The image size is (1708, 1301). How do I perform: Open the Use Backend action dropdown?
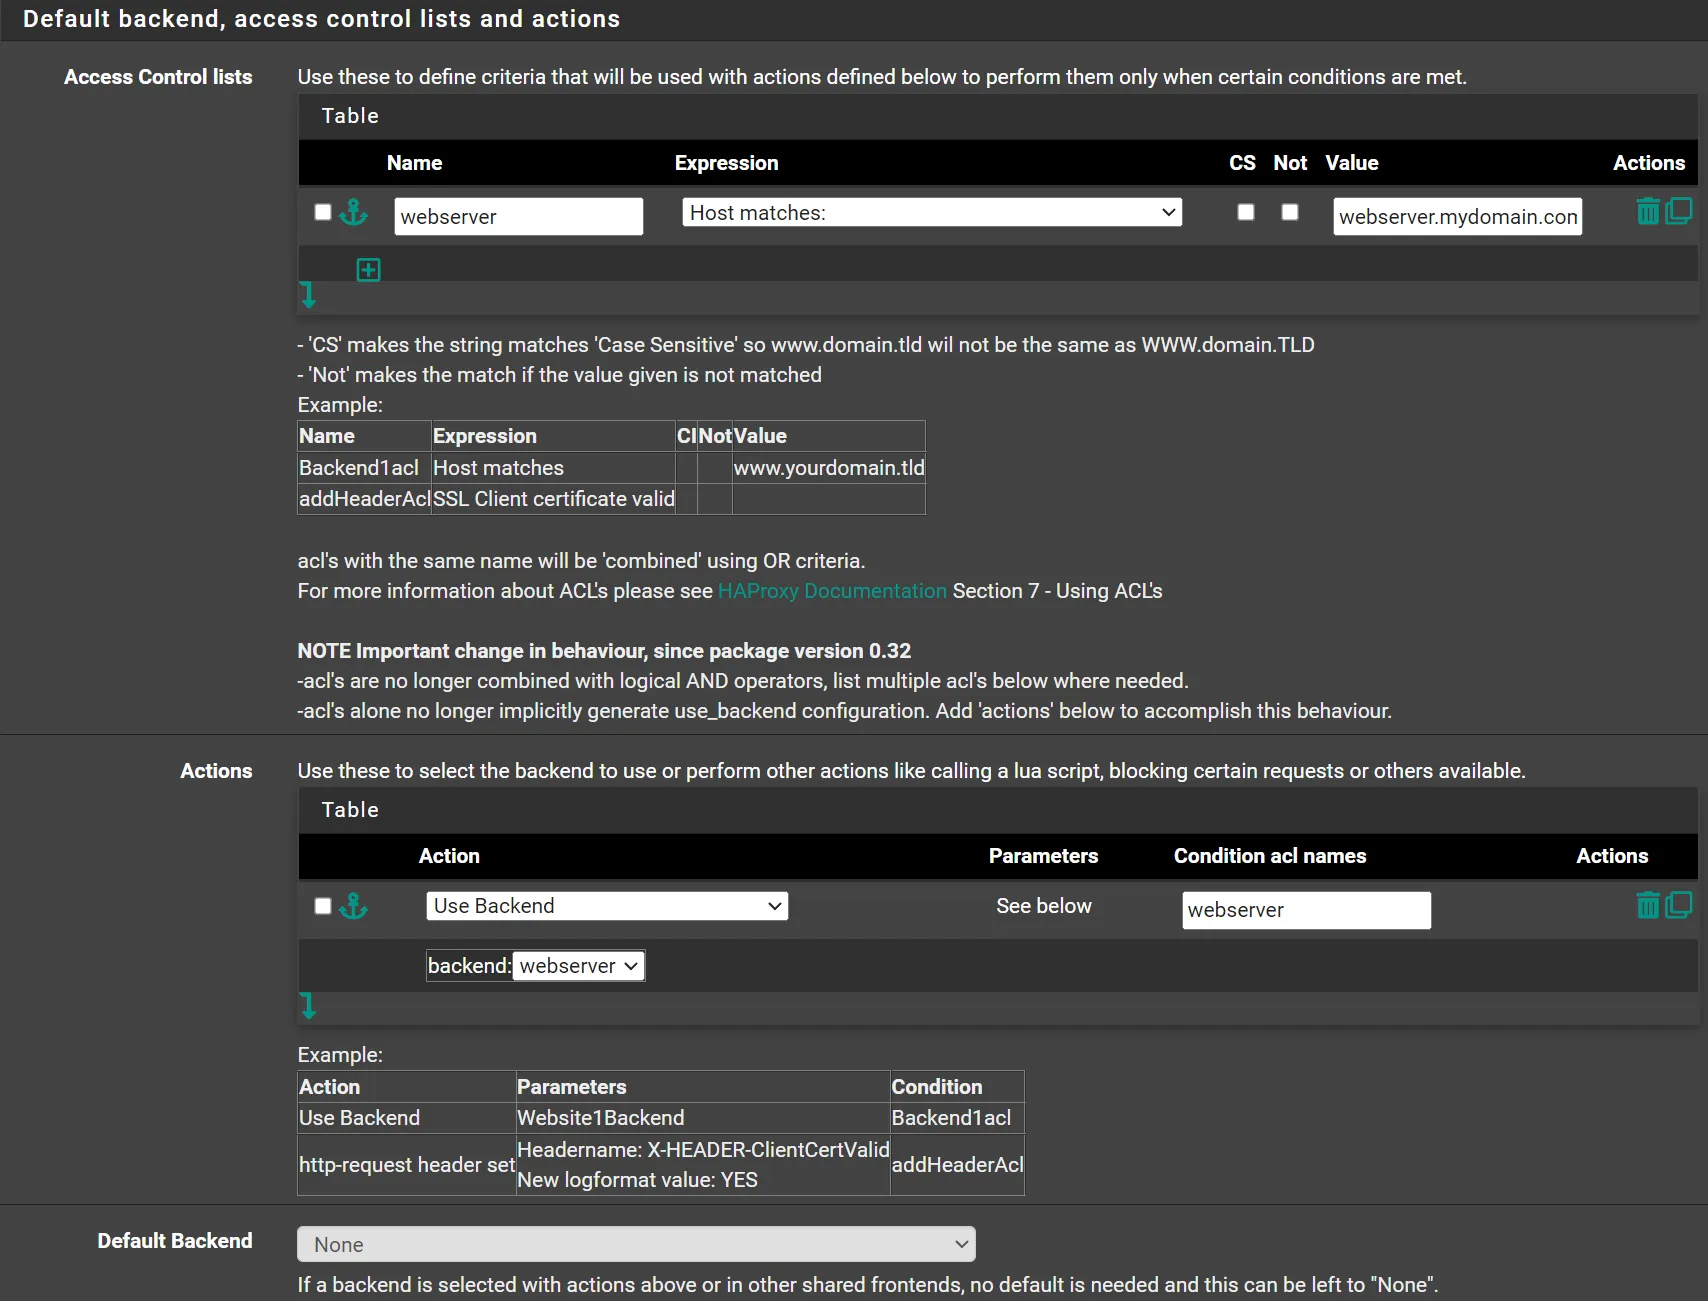click(x=606, y=906)
